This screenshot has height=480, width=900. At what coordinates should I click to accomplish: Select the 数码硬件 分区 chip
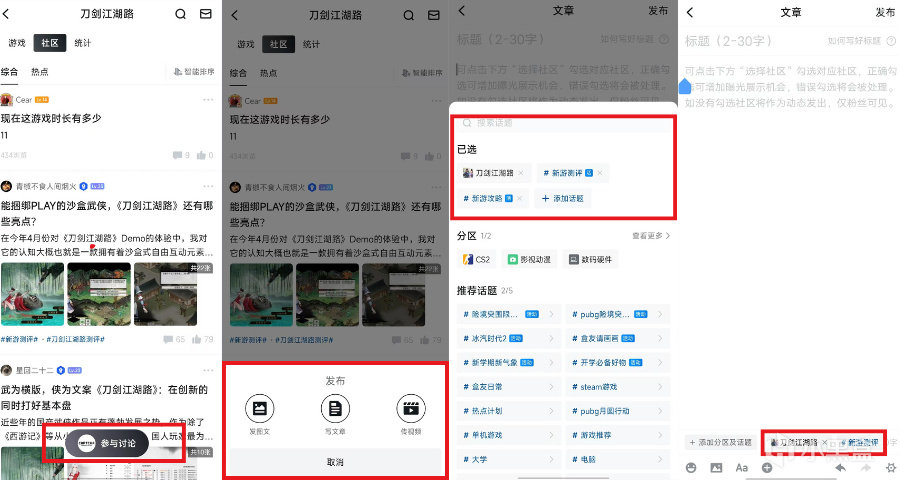click(591, 260)
